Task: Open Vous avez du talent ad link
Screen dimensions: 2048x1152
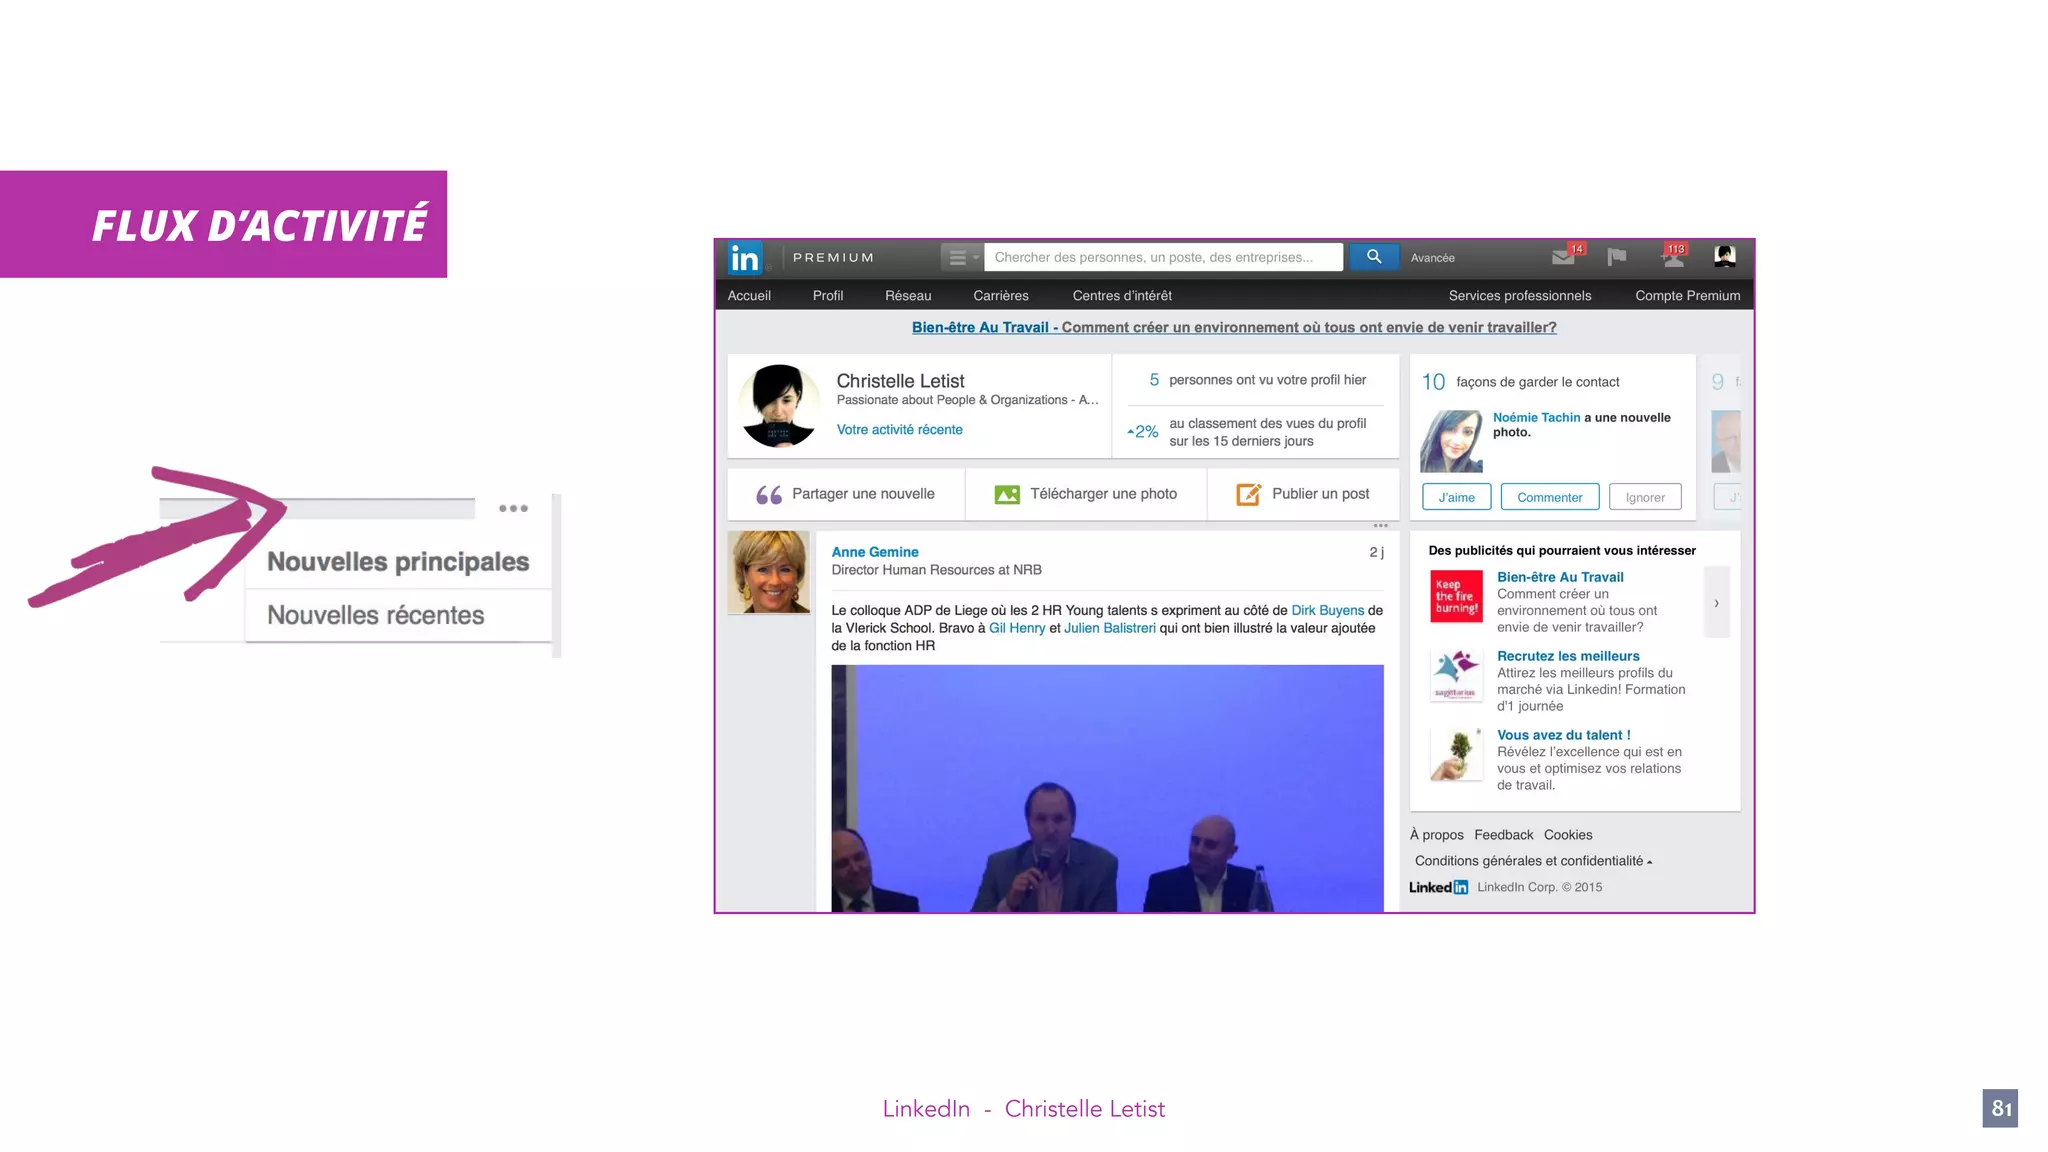Action: pyautogui.click(x=1563, y=735)
